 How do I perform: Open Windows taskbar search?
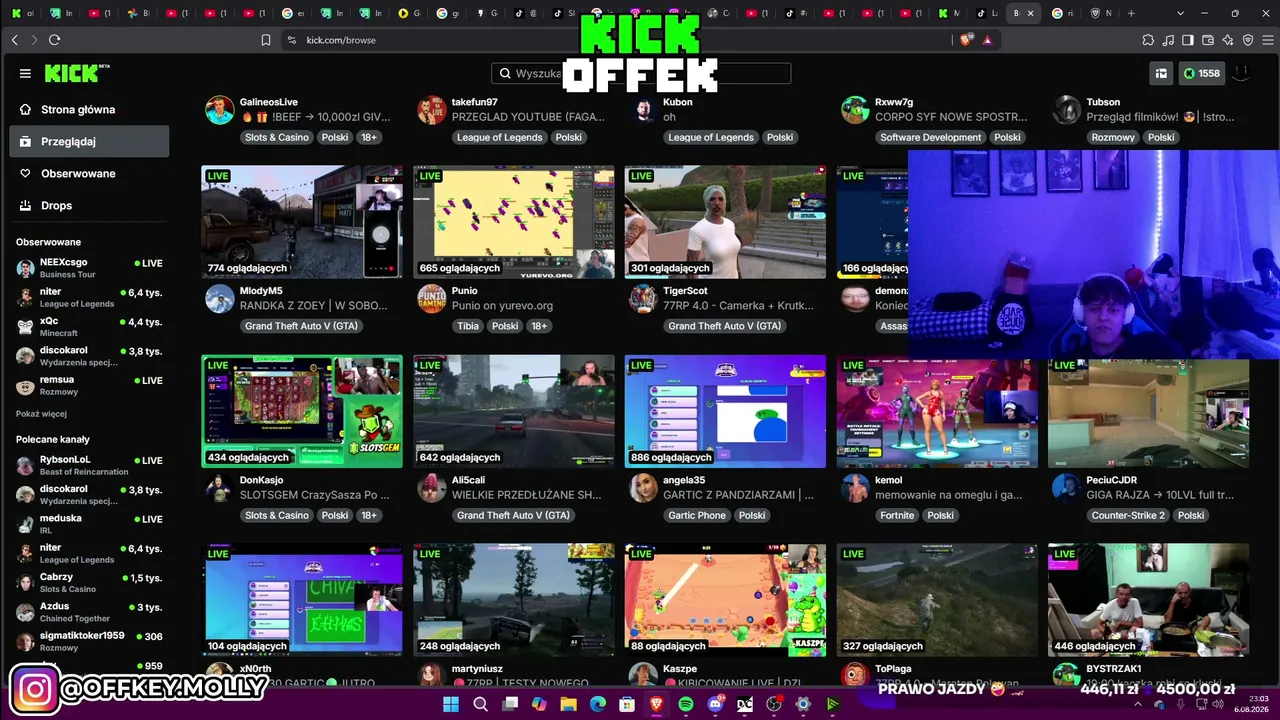[480, 704]
